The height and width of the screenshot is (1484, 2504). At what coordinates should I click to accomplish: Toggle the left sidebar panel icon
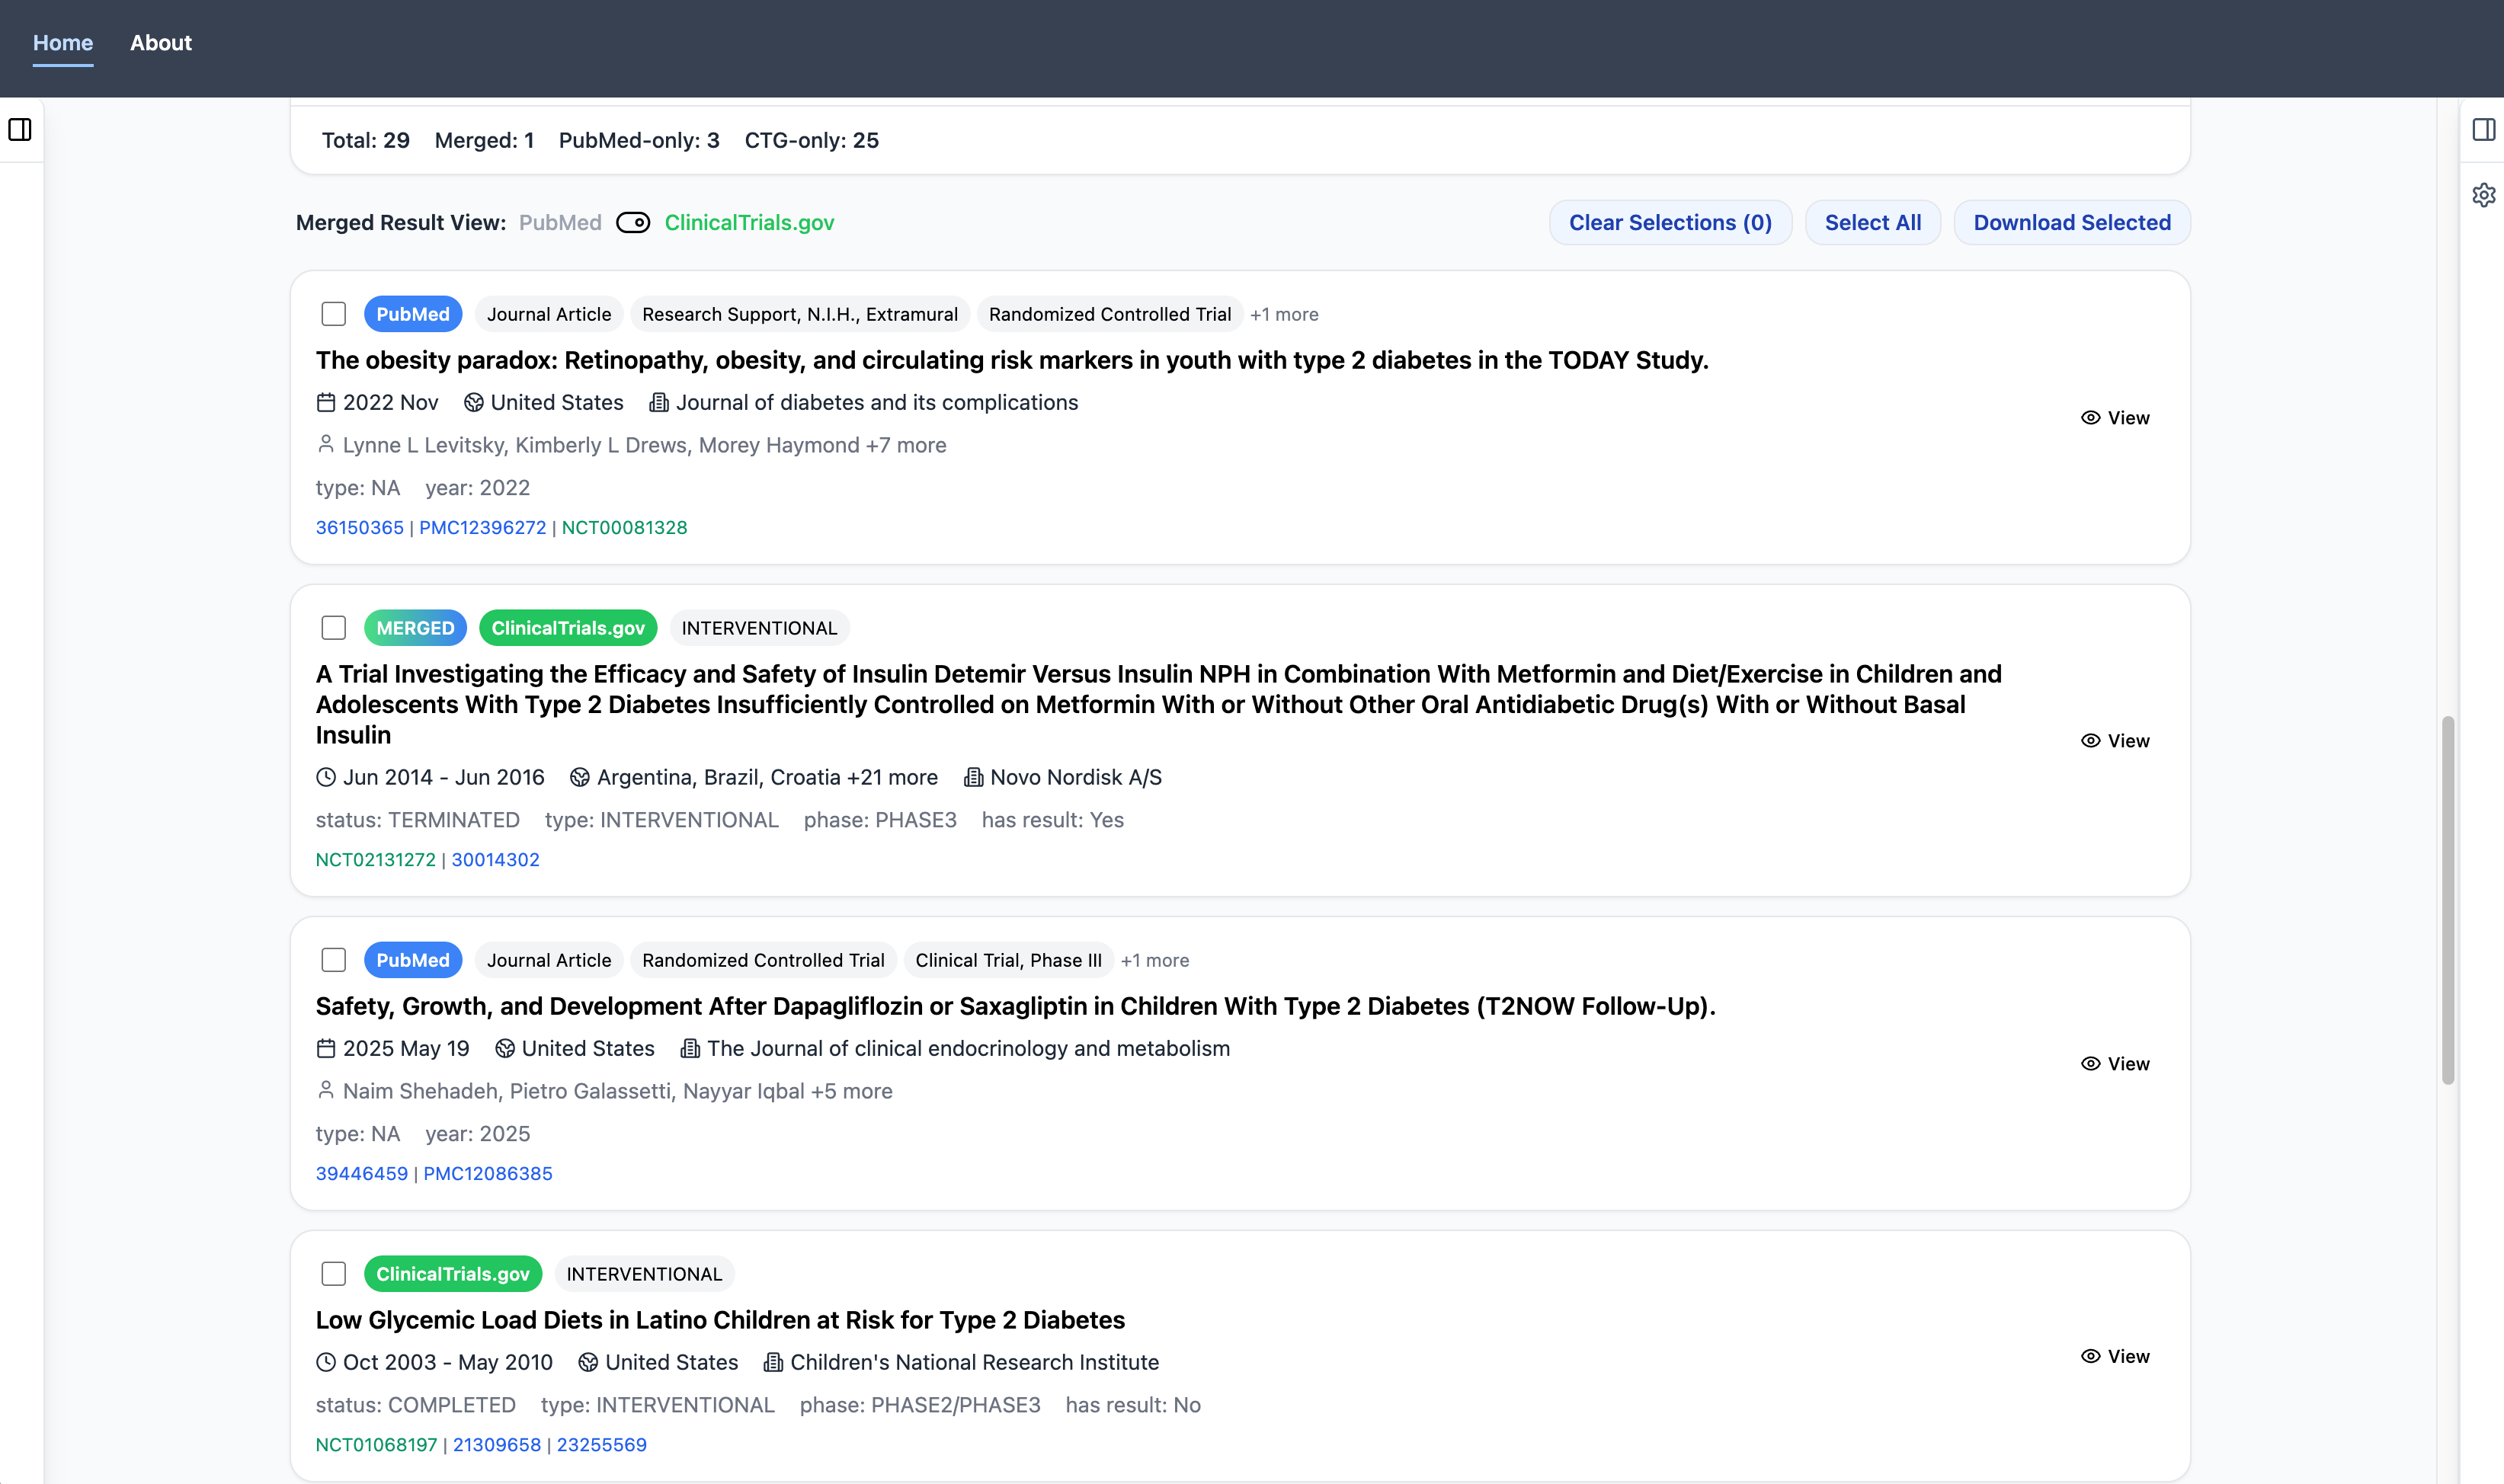pos(20,130)
